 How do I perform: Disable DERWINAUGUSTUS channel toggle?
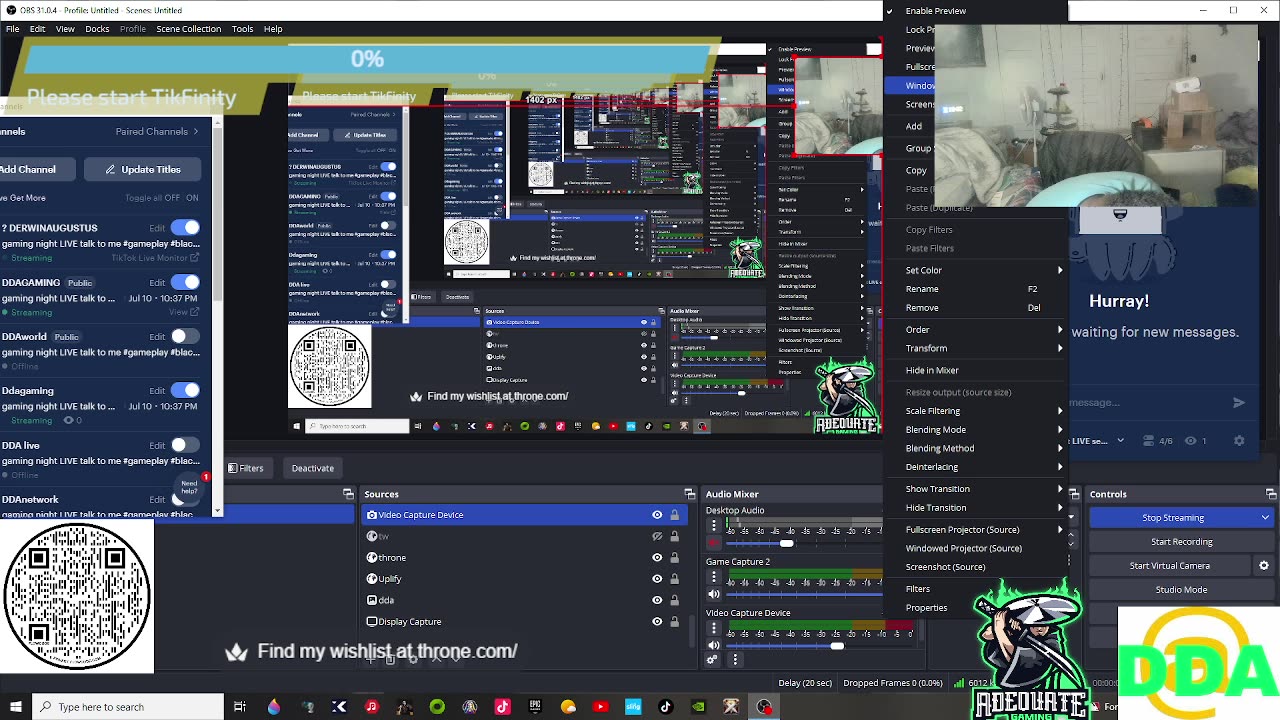184,228
